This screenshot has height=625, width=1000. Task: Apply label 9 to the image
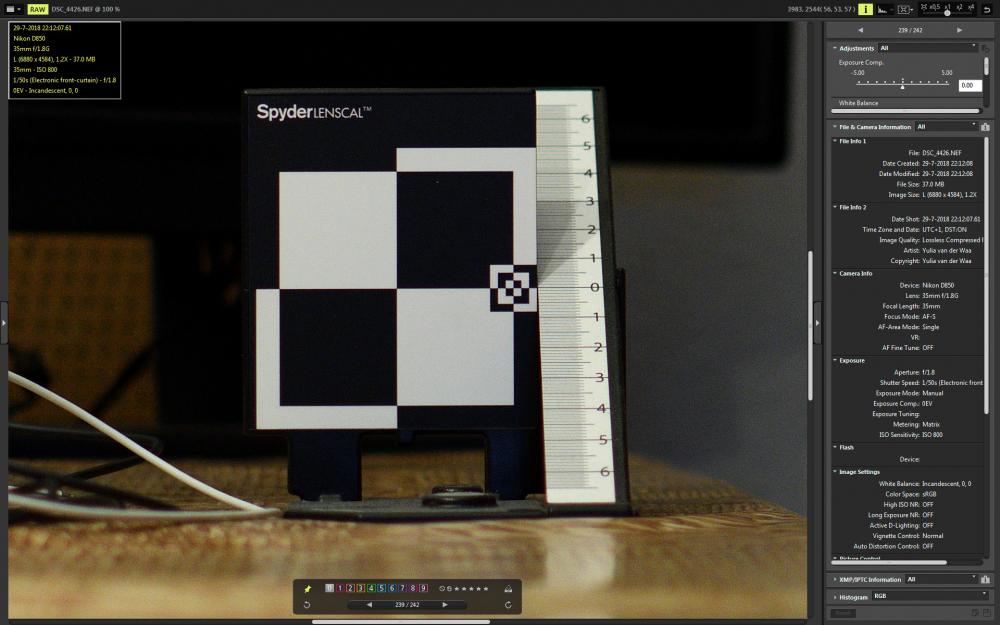click(x=423, y=588)
